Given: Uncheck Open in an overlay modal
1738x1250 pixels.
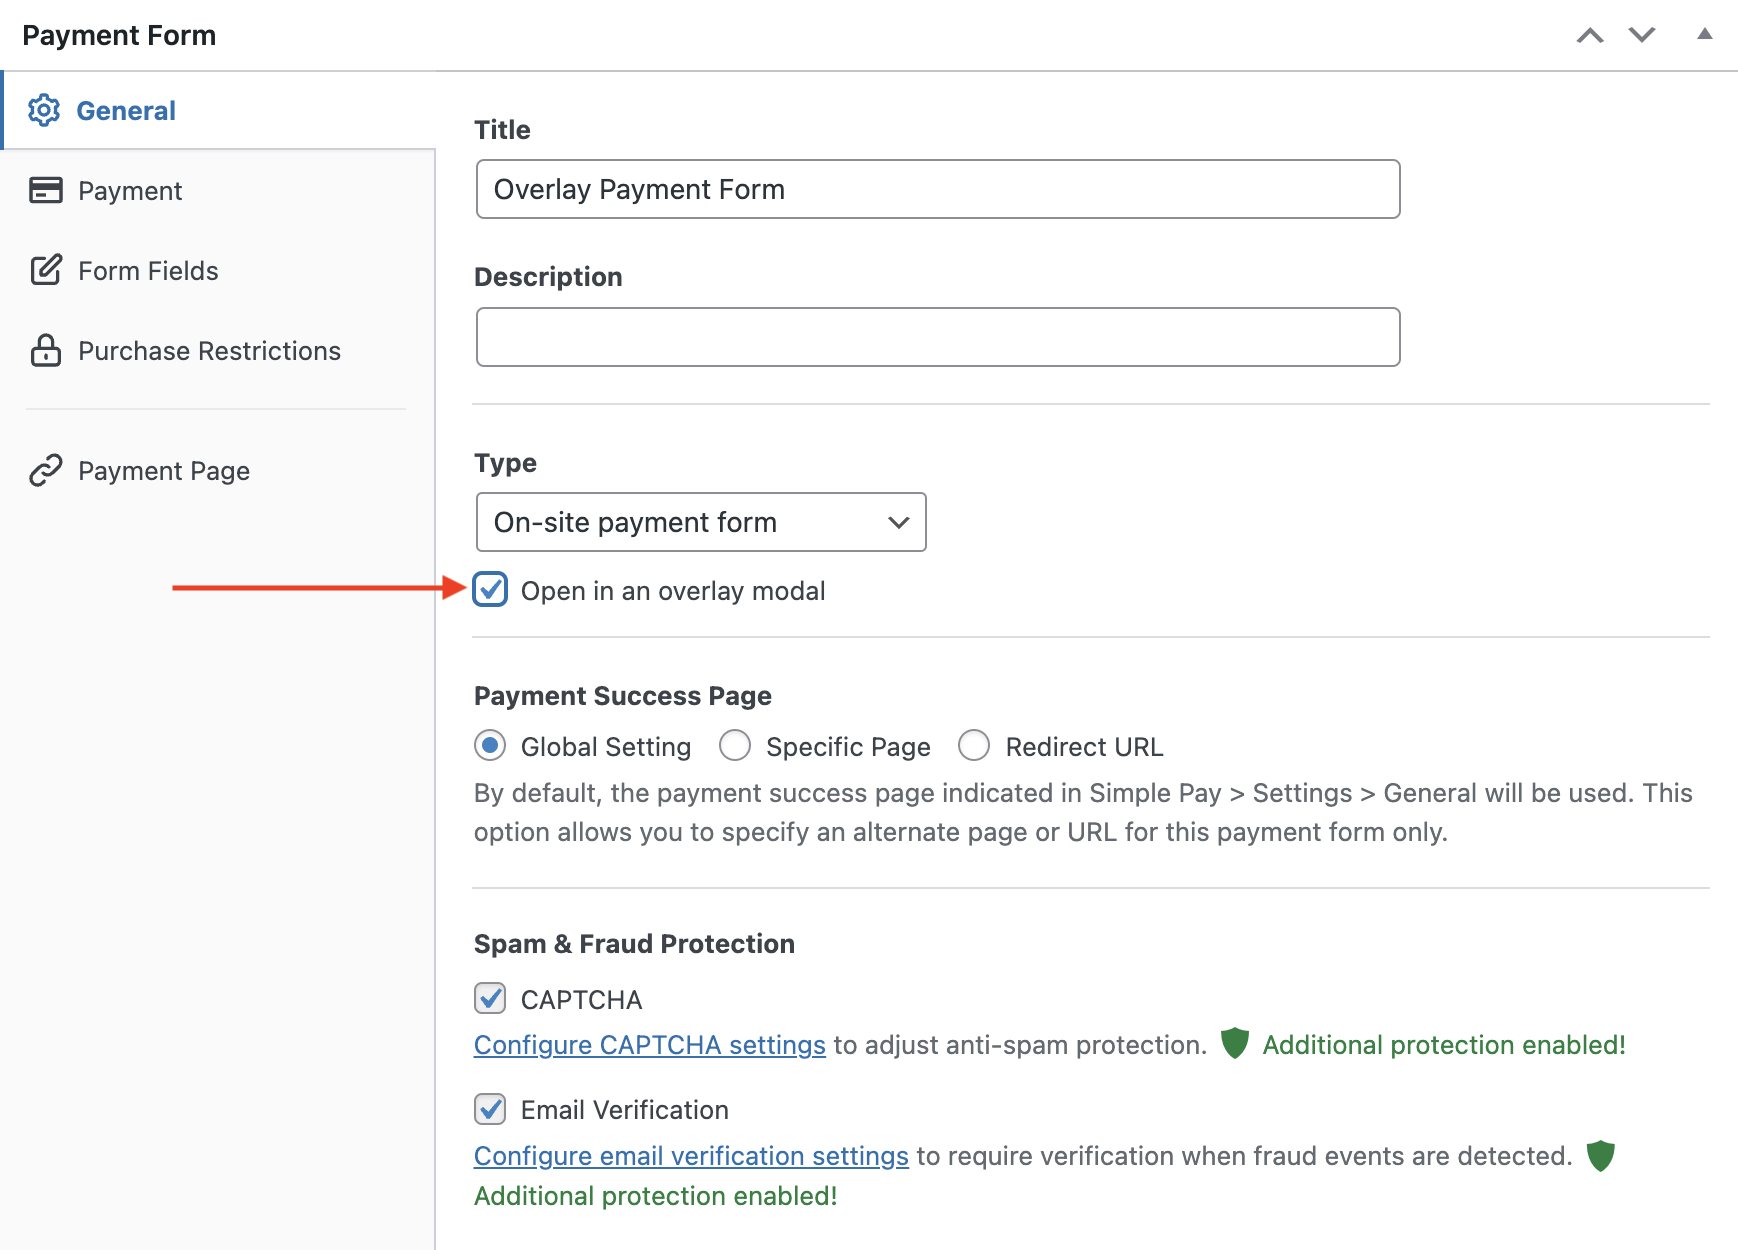Looking at the screenshot, I should (490, 590).
